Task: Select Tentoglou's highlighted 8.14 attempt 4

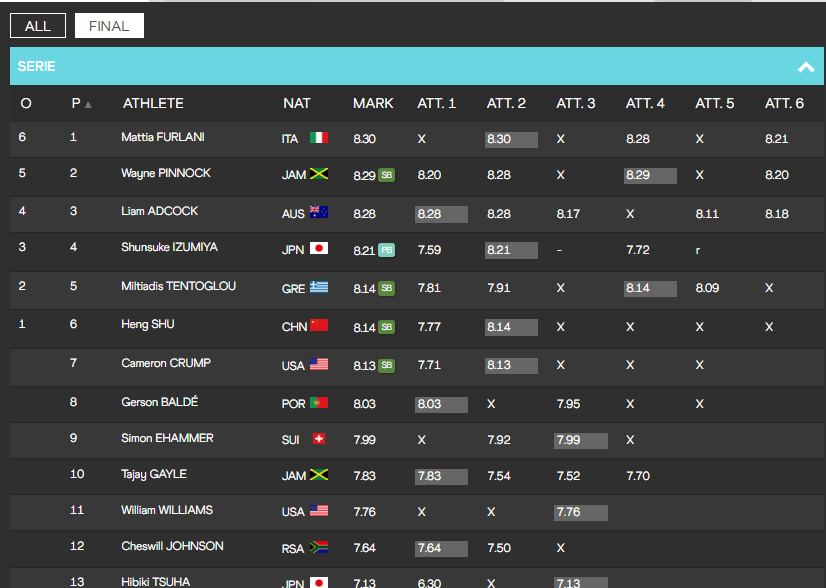Action: (650, 289)
